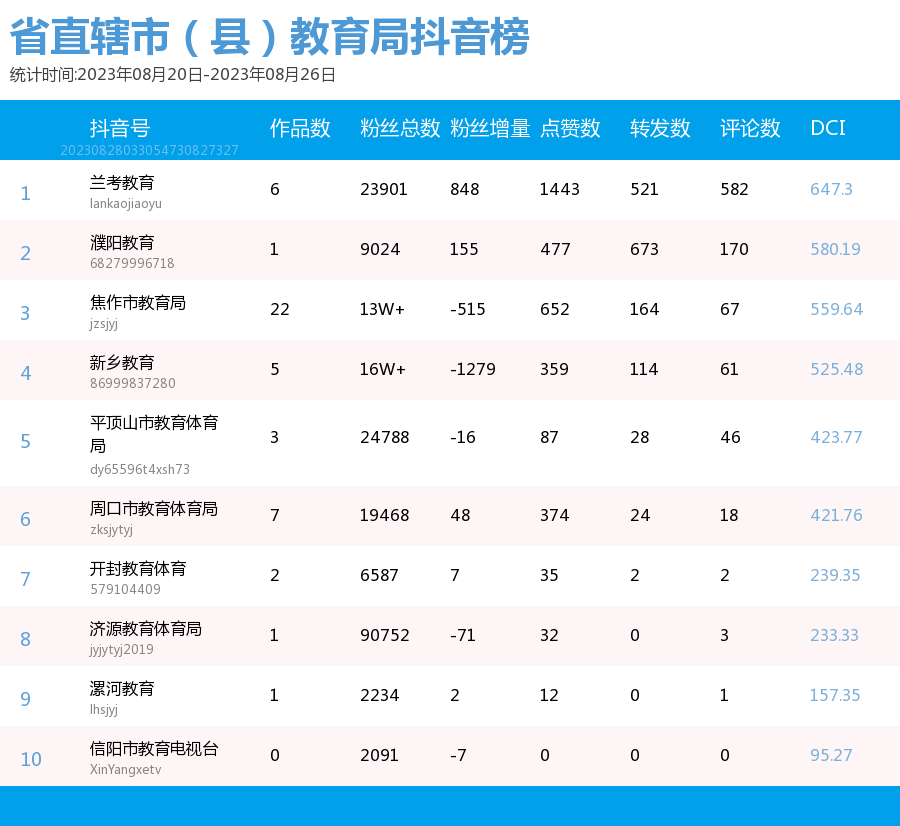This screenshot has height=826, width=900.
Task: Select the Douyin ID 86999837280
Action: (133, 383)
